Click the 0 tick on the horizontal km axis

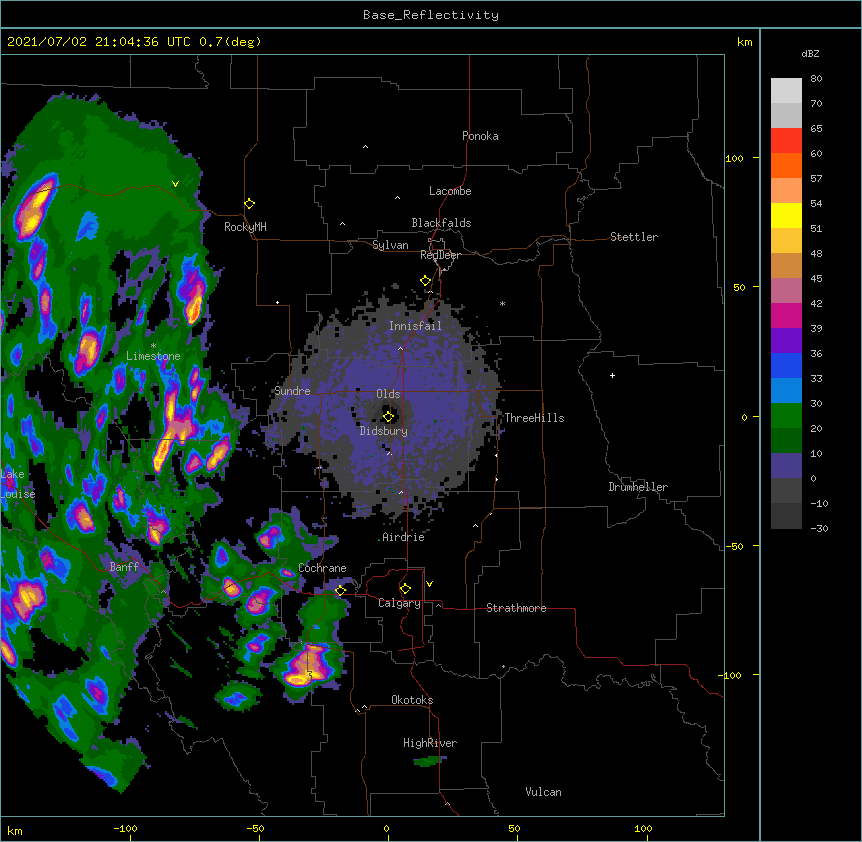386,828
